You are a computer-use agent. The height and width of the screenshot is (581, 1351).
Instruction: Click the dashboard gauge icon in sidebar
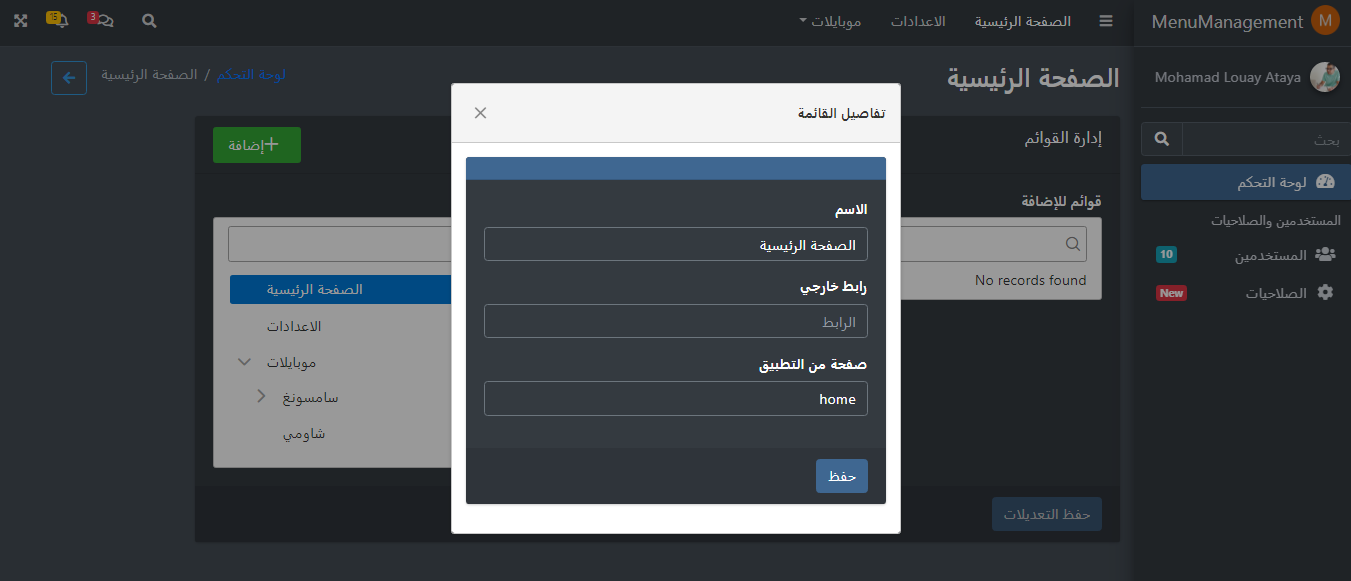point(1325,182)
